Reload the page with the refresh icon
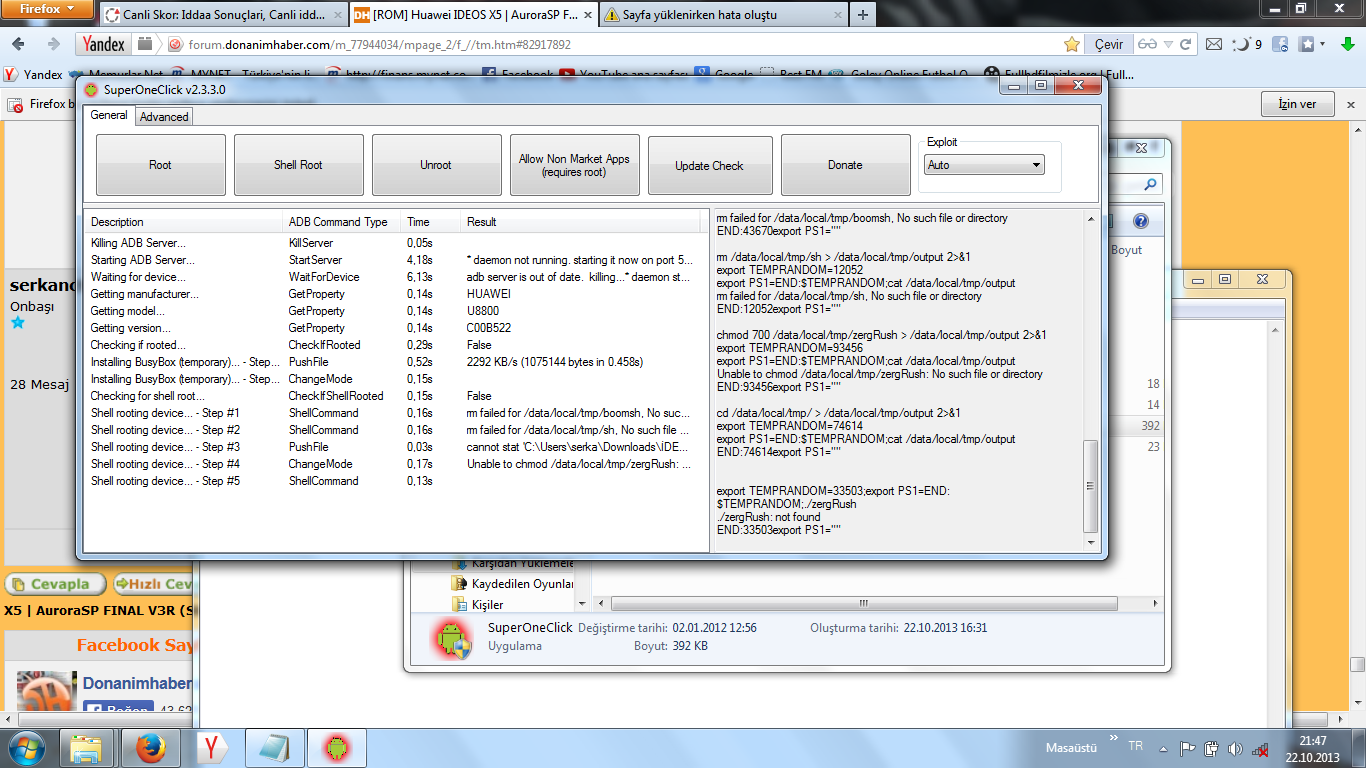Screen dimensions: 1366x768 click(1185, 45)
